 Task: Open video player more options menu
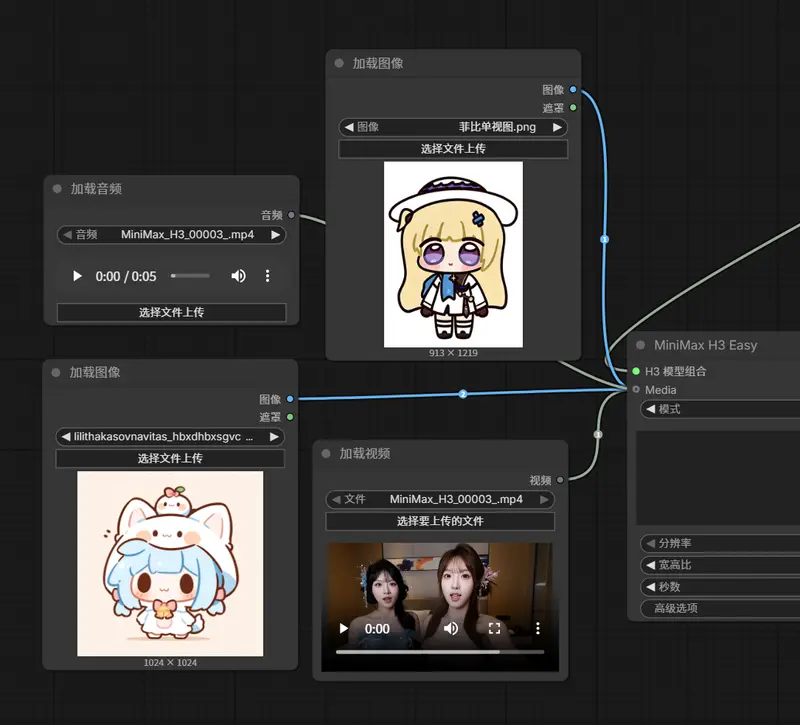pos(538,629)
